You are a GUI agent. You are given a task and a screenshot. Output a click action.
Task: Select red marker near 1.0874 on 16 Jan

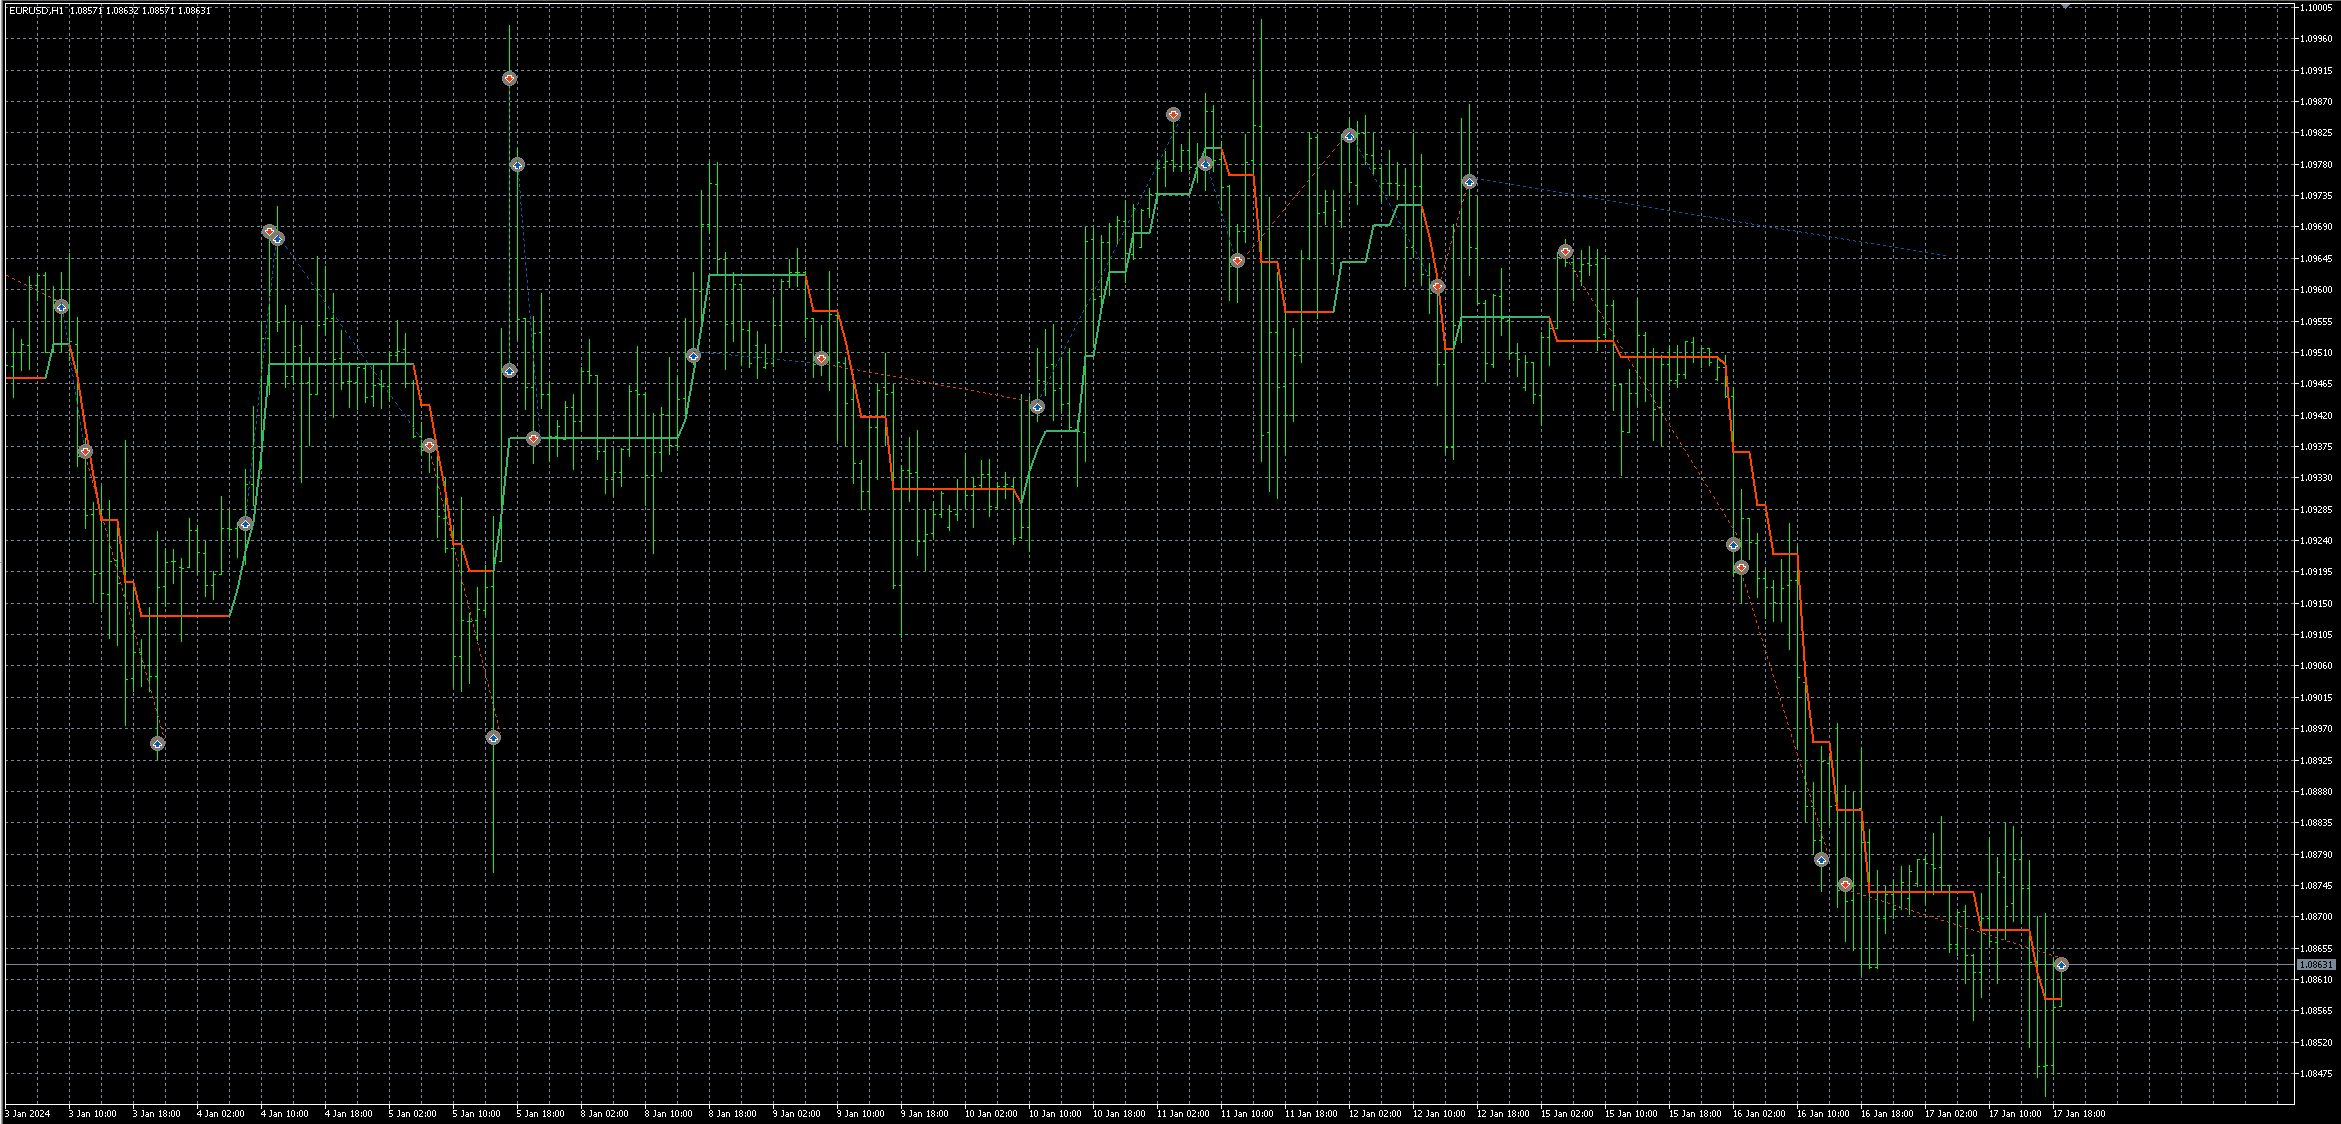tap(1845, 885)
